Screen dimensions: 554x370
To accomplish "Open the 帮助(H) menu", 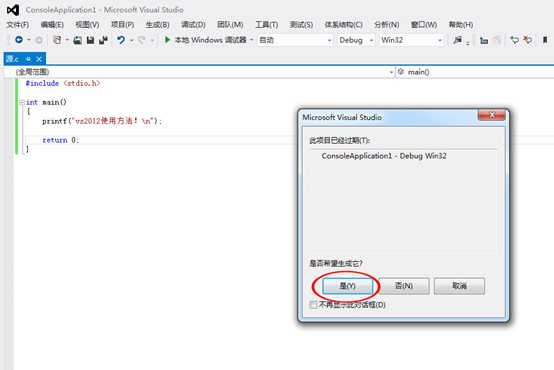I will click(461, 25).
